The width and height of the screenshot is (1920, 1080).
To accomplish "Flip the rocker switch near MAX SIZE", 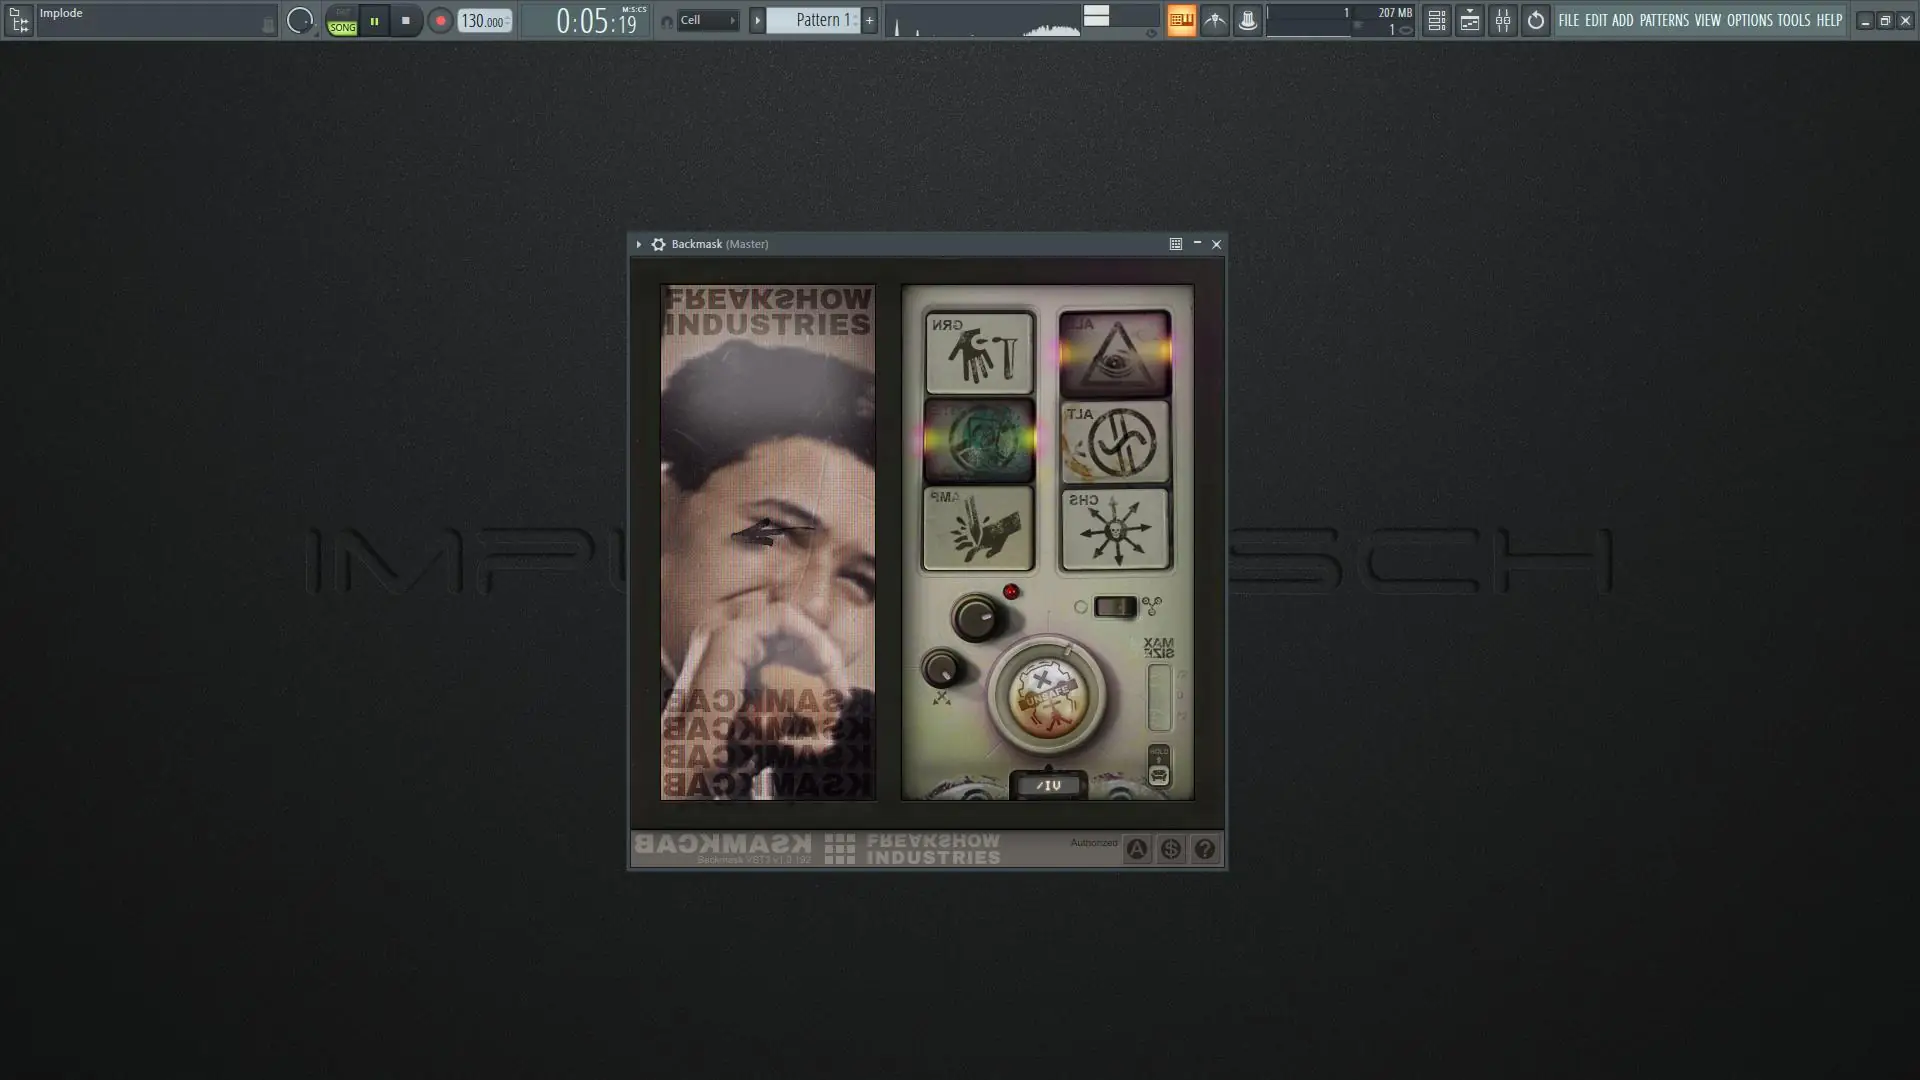I will pyautogui.click(x=1114, y=606).
